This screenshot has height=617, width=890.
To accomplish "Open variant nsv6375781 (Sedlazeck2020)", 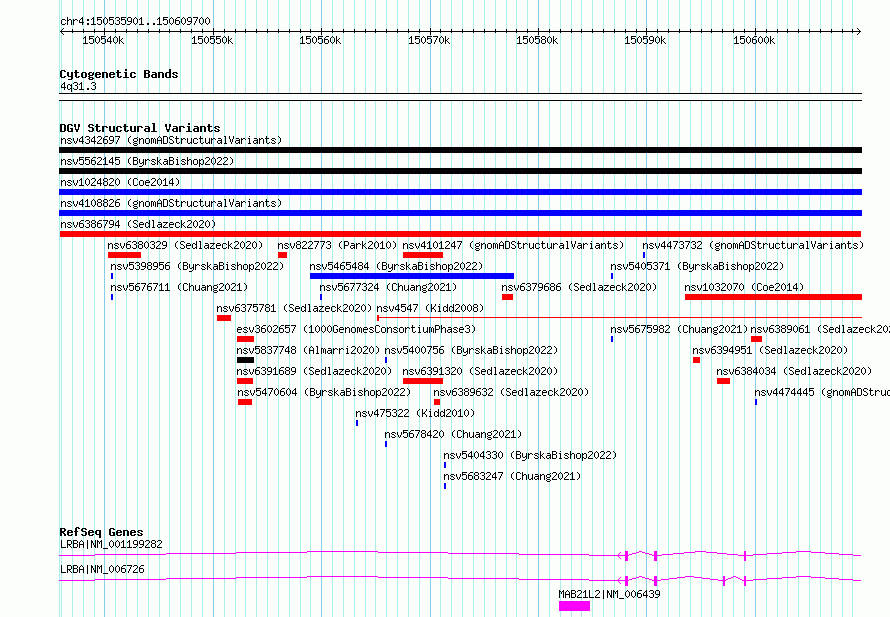I will point(294,308).
